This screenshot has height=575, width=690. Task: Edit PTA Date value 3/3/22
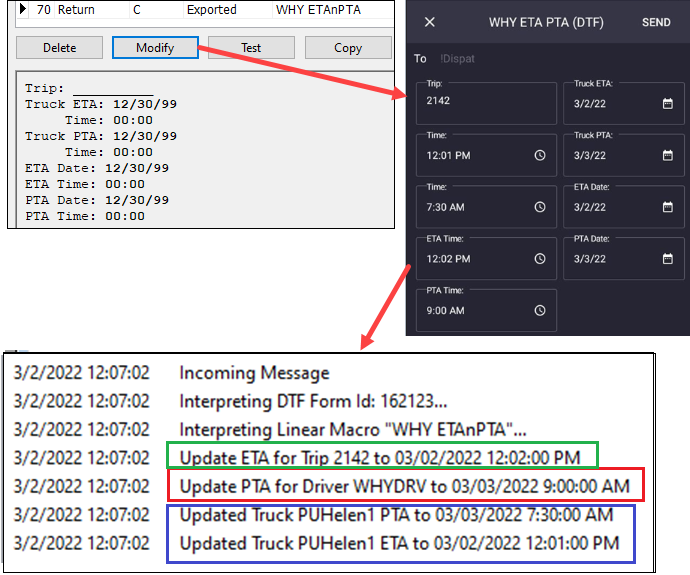tap(624, 259)
